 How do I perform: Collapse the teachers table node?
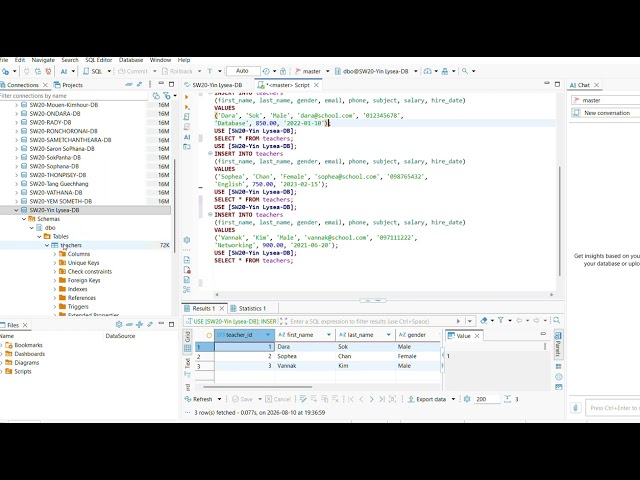tap(47, 245)
